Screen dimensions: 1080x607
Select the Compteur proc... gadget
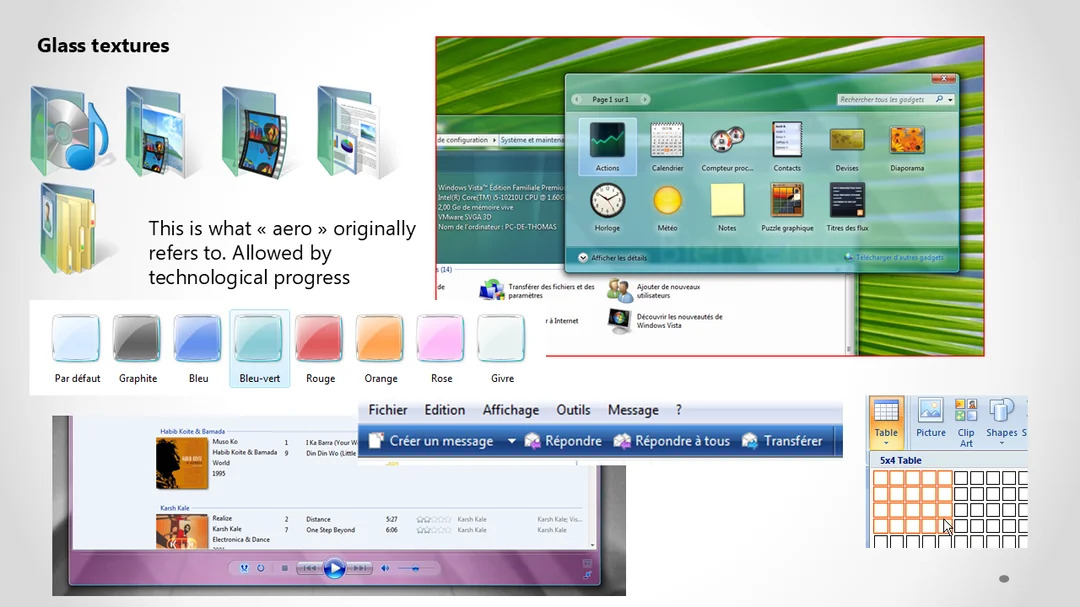(727, 146)
